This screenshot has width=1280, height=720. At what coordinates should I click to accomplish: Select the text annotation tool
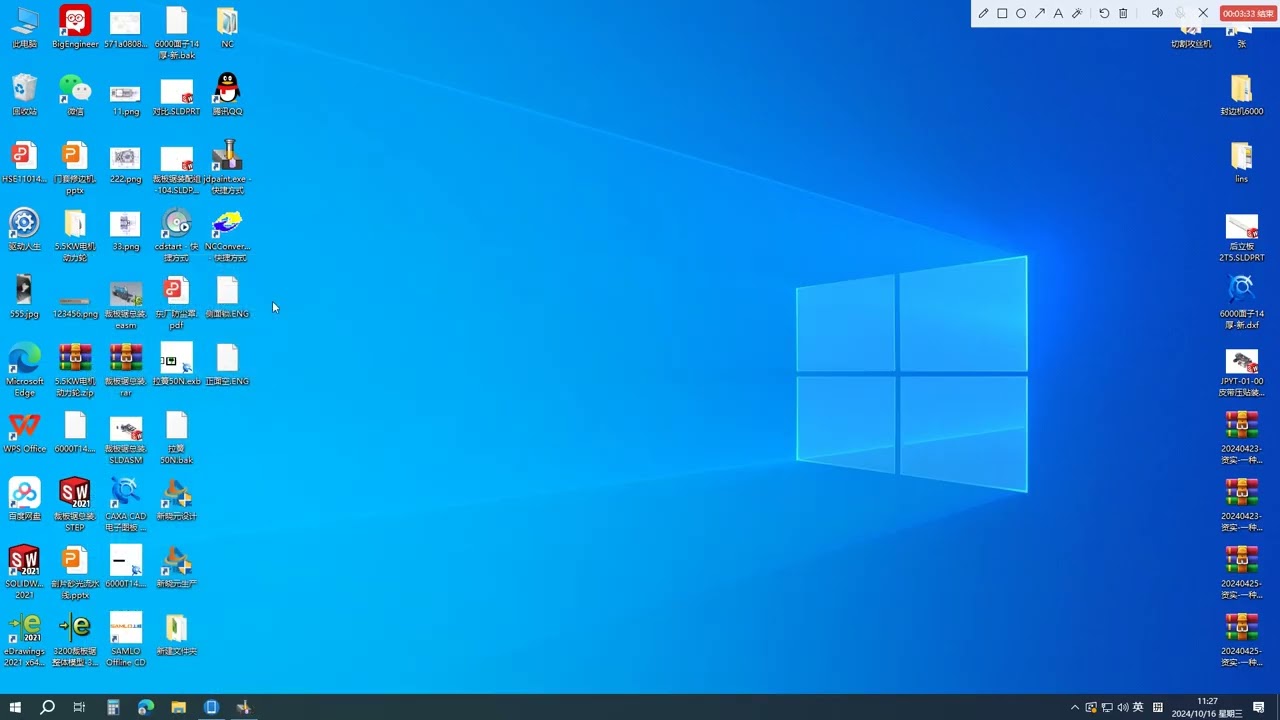pos(1058,14)
